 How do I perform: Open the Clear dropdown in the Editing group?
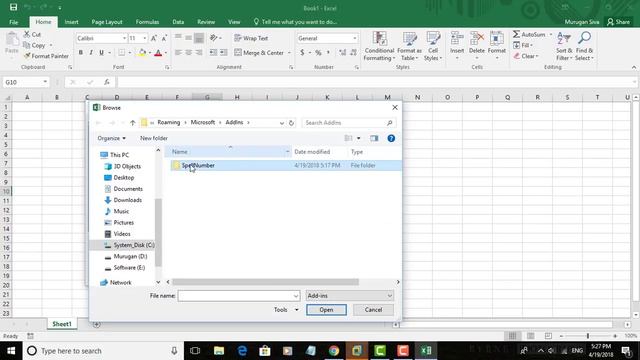[526, 56]
